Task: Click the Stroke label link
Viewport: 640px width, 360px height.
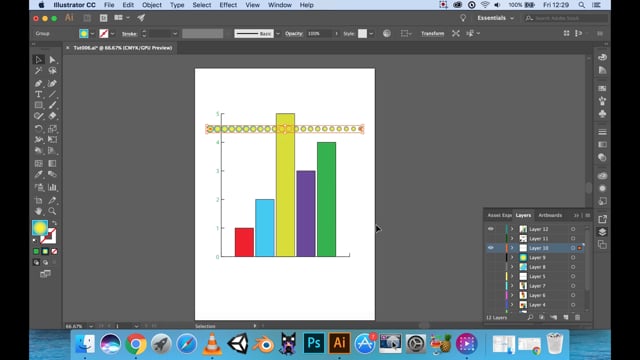Action: point(129,34)
